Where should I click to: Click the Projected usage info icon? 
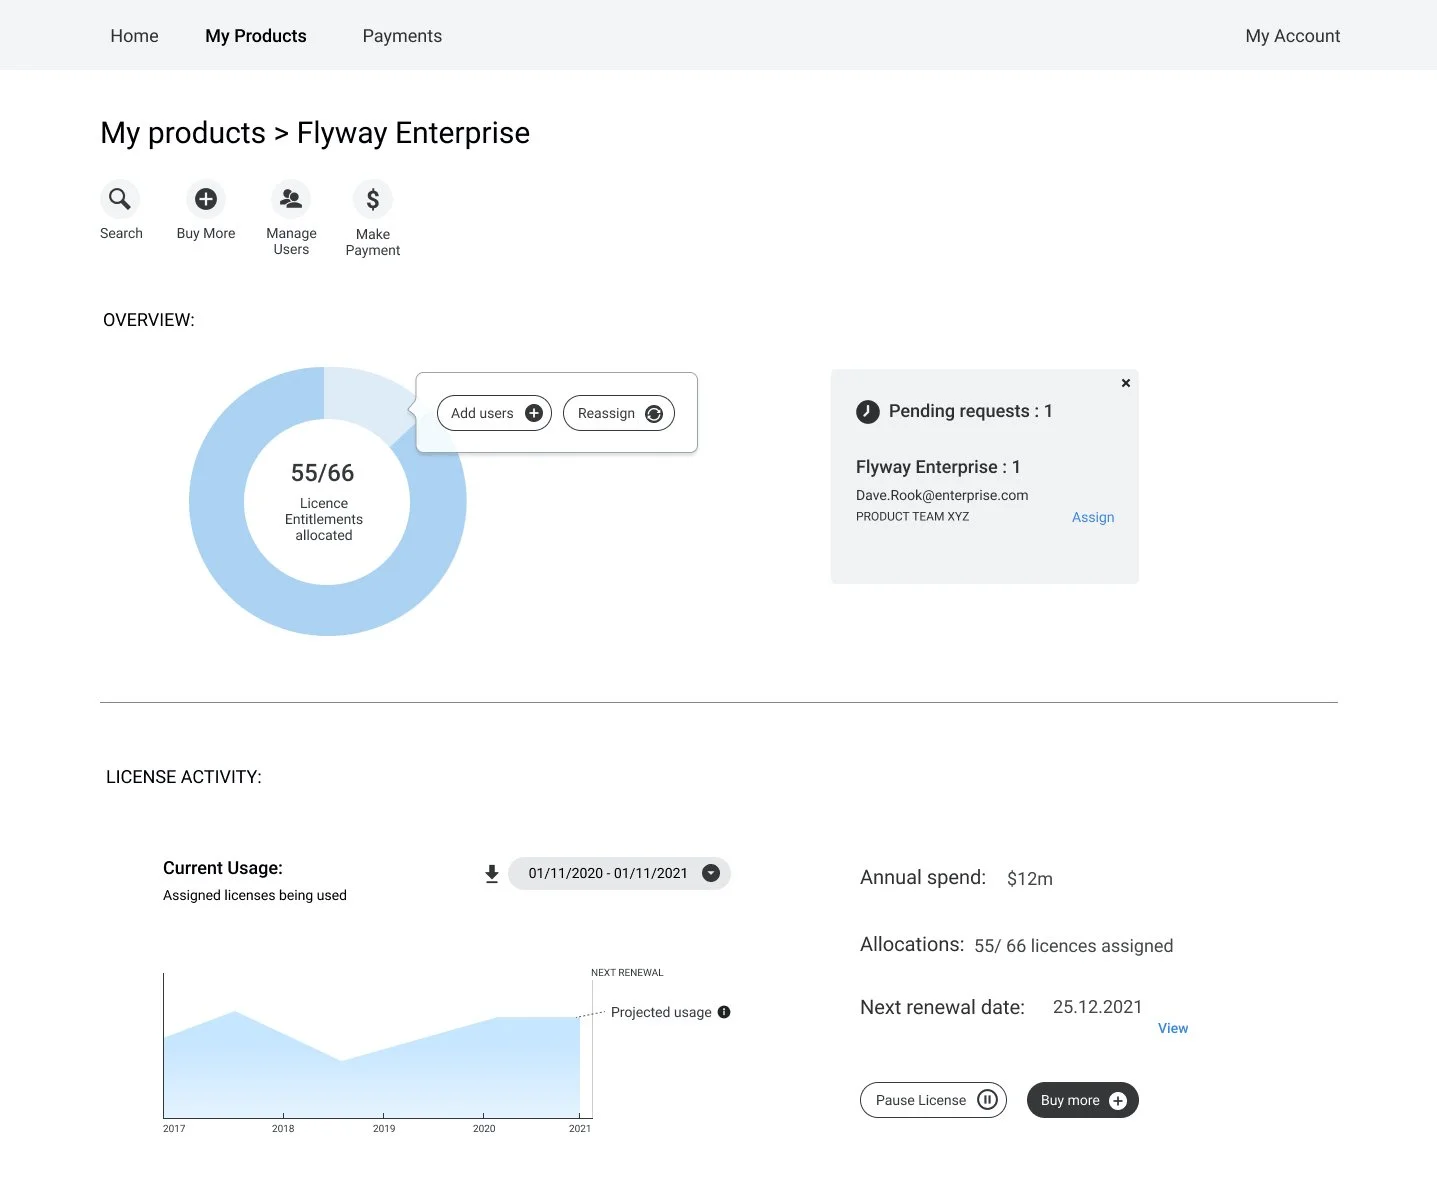(x=724, y=1012)
